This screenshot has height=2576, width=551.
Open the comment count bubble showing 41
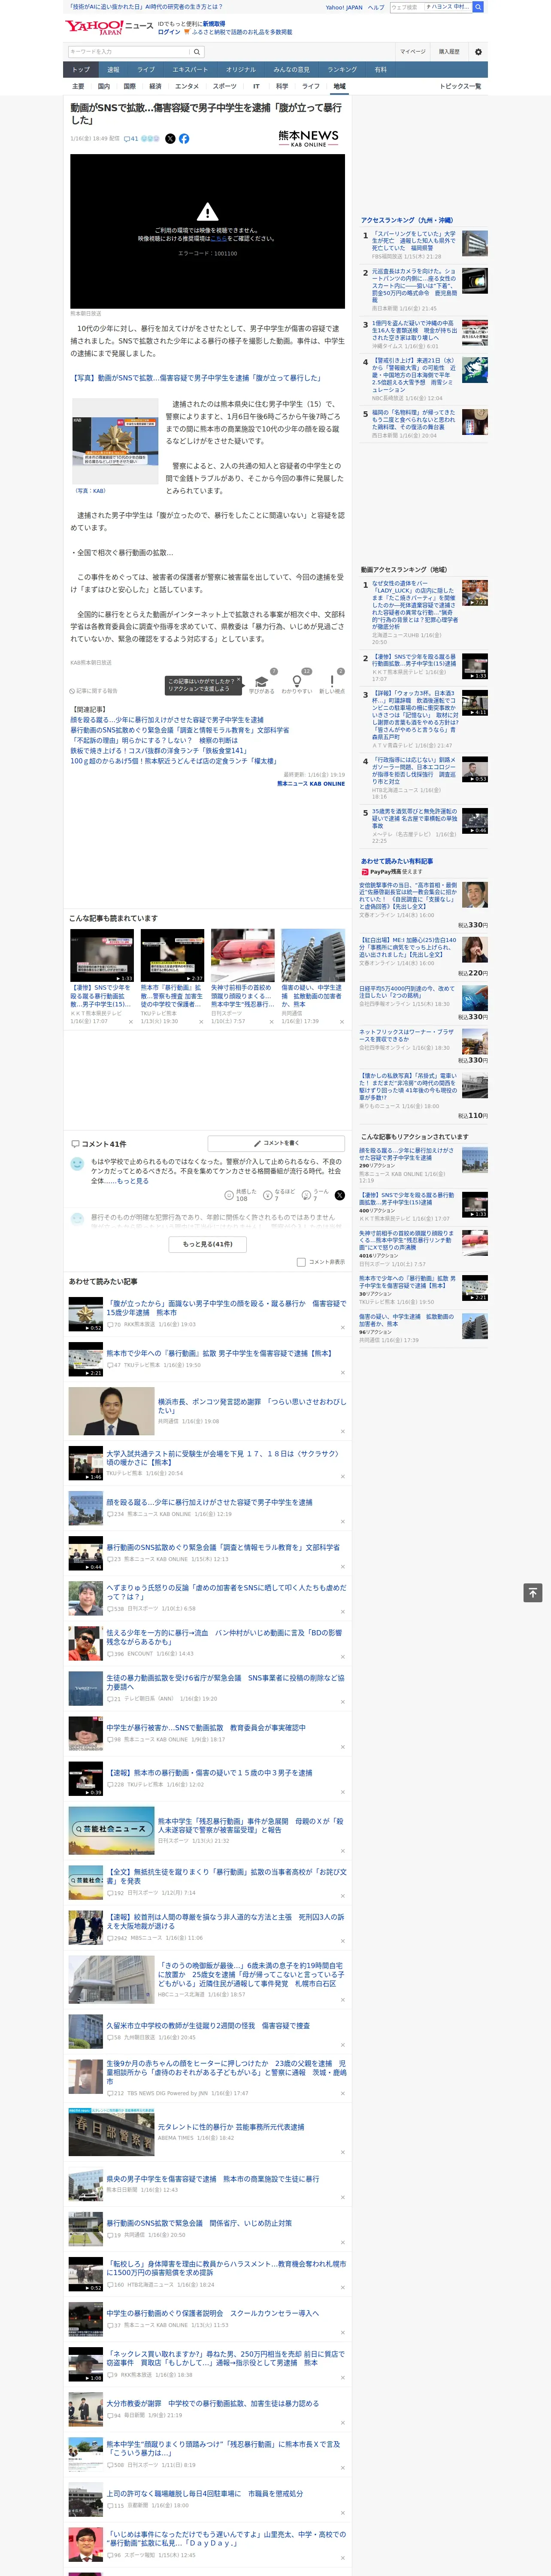point(130,139)
